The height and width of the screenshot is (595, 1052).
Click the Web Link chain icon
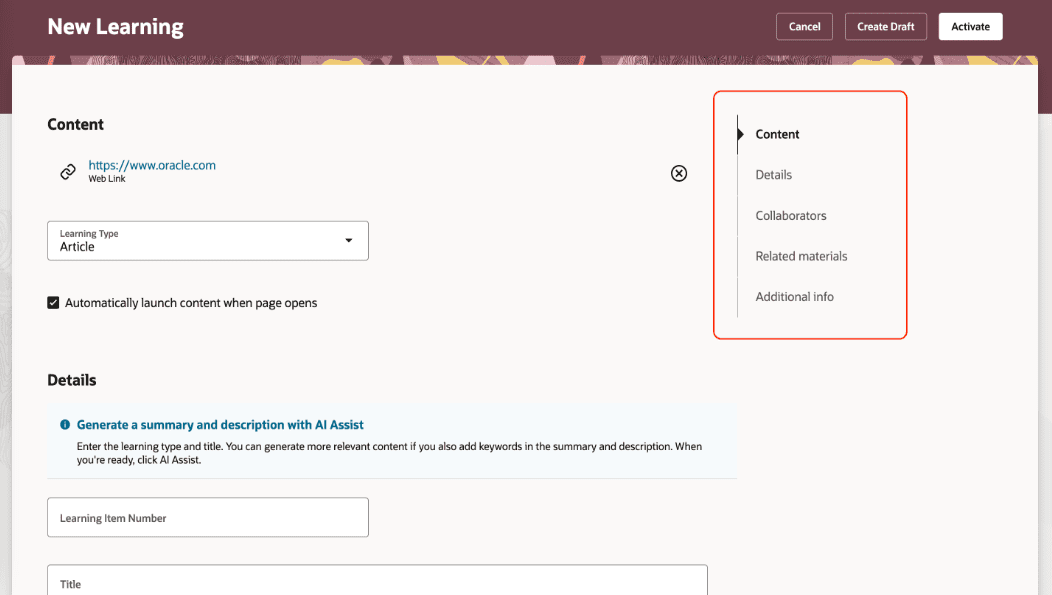coord(67,171)
